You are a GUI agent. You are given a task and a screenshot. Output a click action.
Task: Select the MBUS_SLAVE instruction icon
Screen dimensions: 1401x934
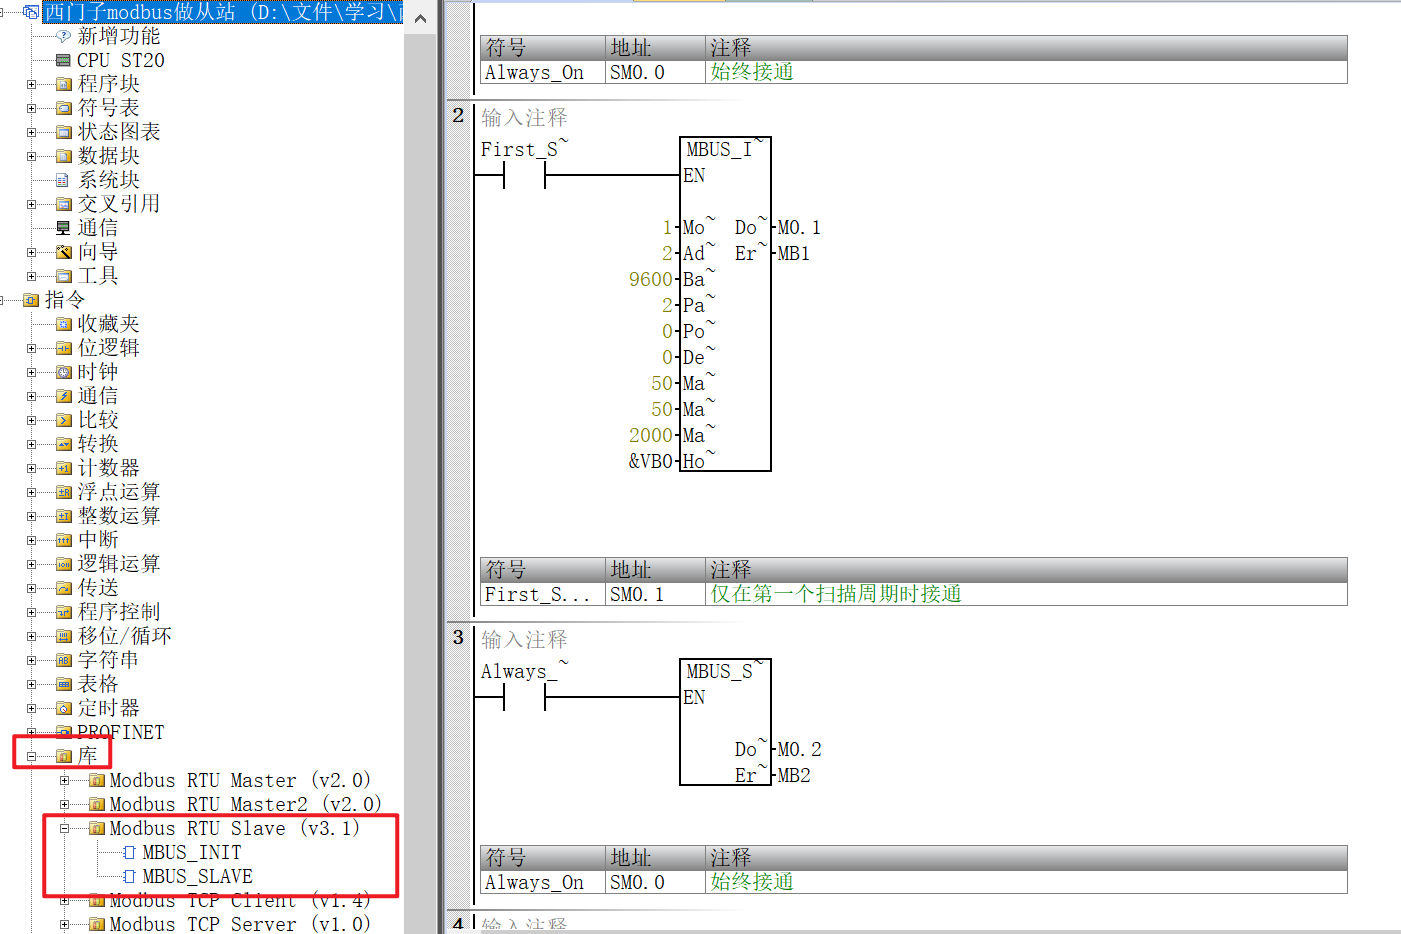[x=129, y=877]
